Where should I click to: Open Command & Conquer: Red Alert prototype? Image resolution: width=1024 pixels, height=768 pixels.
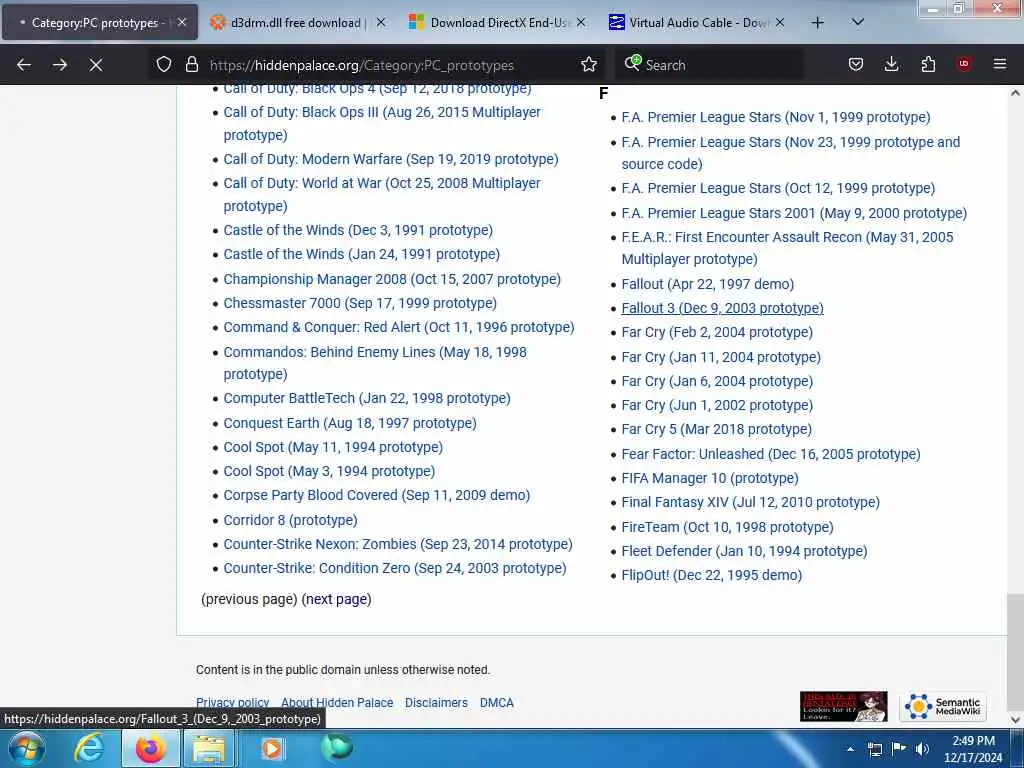pos(398,327)
